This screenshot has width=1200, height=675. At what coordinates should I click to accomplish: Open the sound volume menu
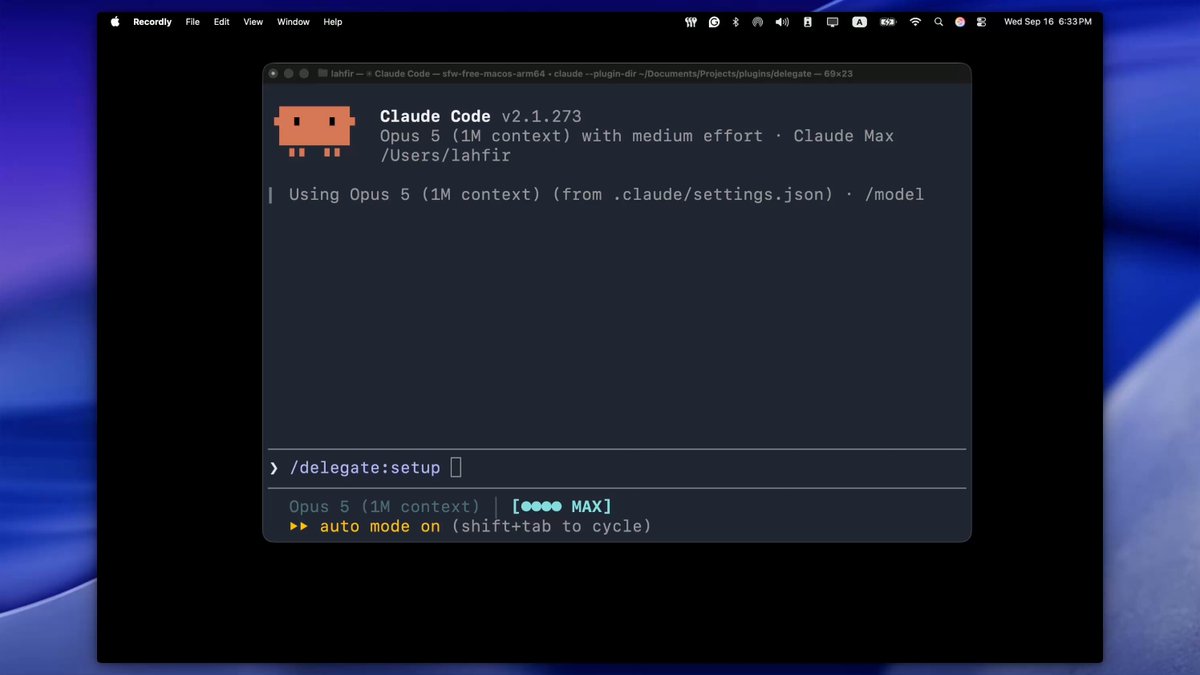point(782,22)
